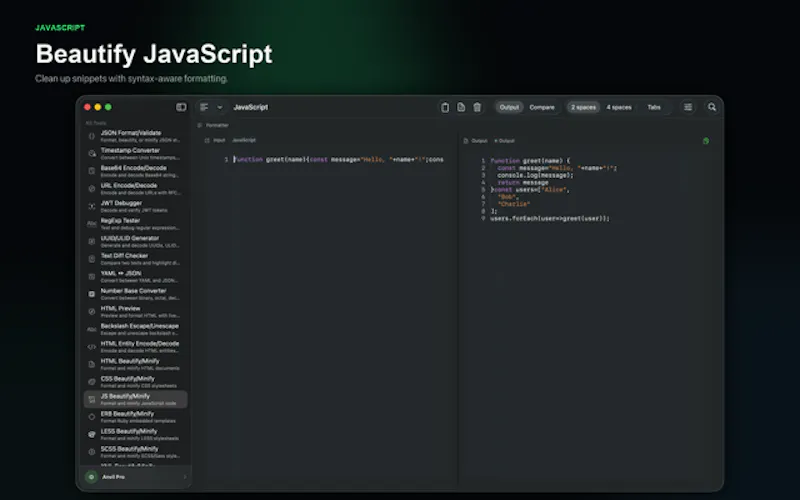
Task: Click the trash clear icon in toolbar
Action: point(477,107)
